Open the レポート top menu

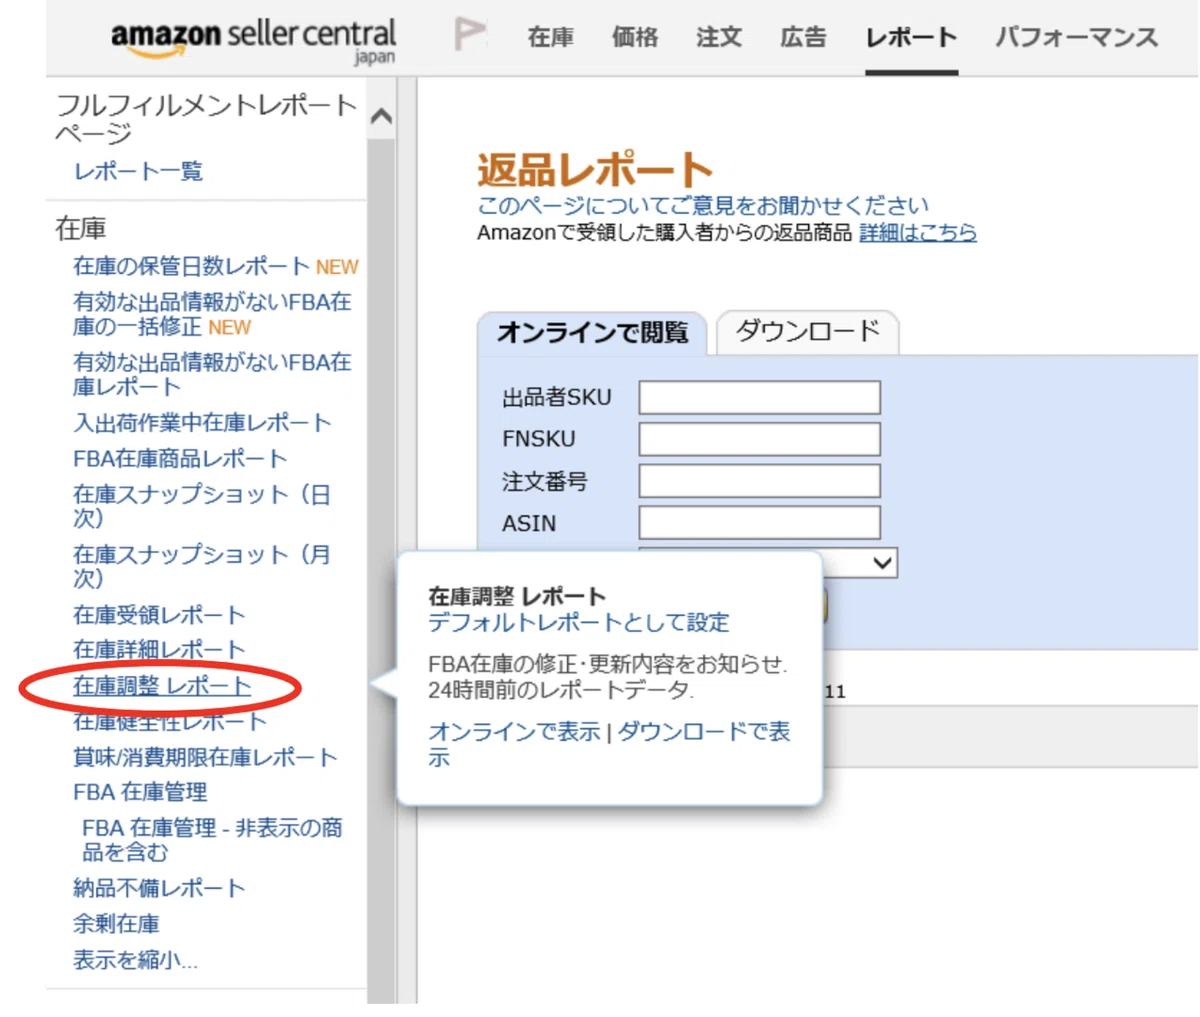click(911, 38)
